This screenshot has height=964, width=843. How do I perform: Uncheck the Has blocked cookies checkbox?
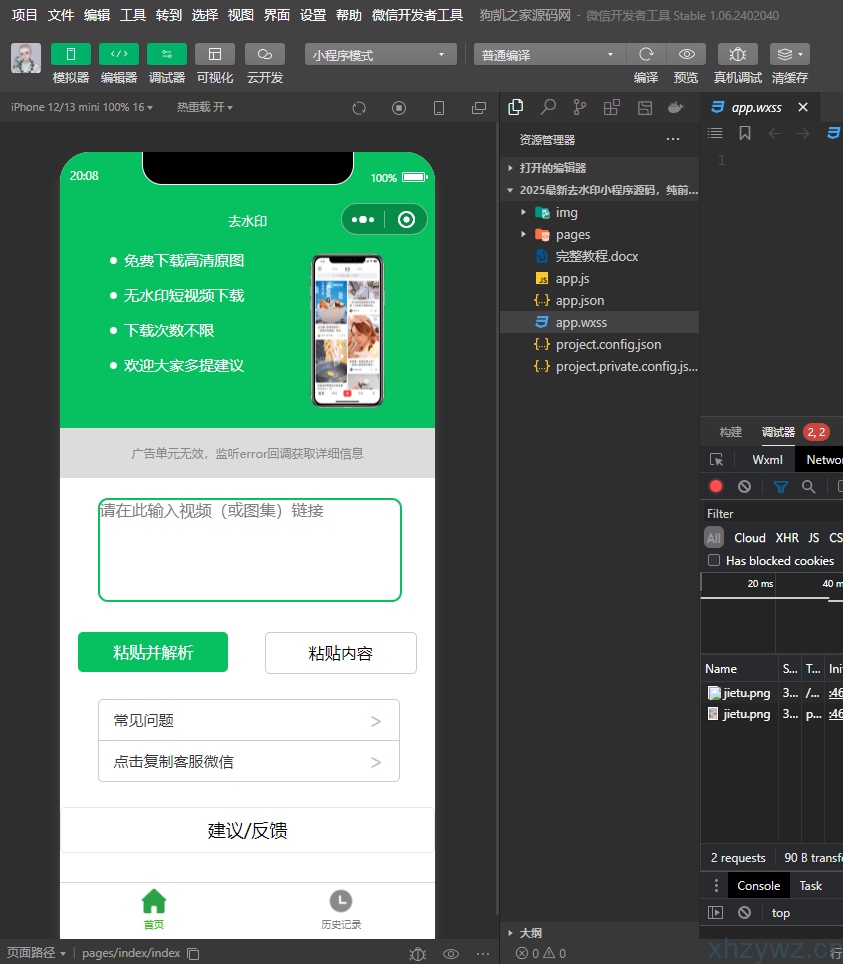(x=712, y=560)
